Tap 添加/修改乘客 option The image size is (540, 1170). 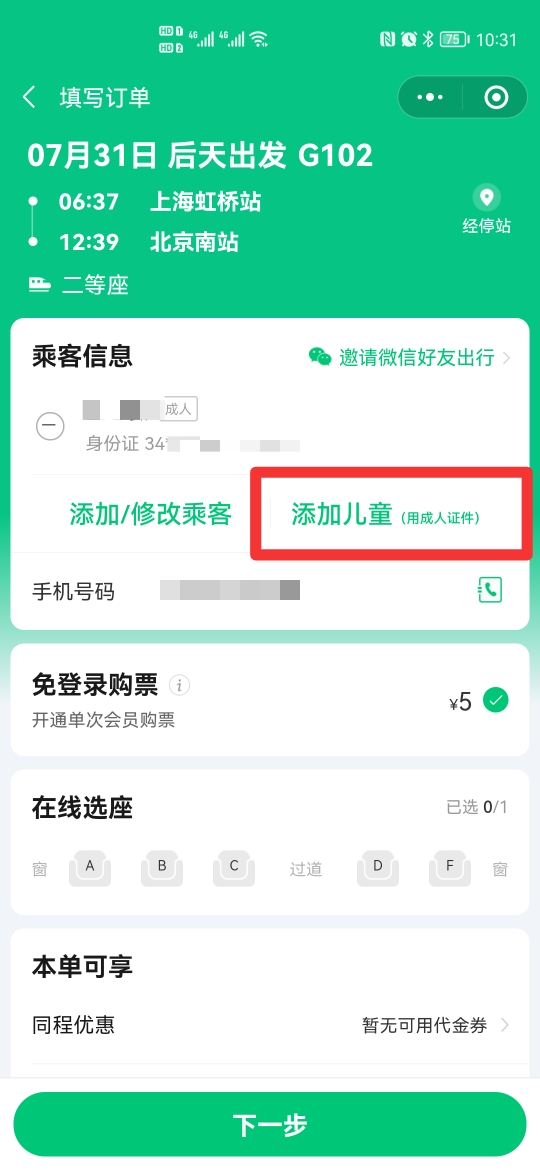151,514
